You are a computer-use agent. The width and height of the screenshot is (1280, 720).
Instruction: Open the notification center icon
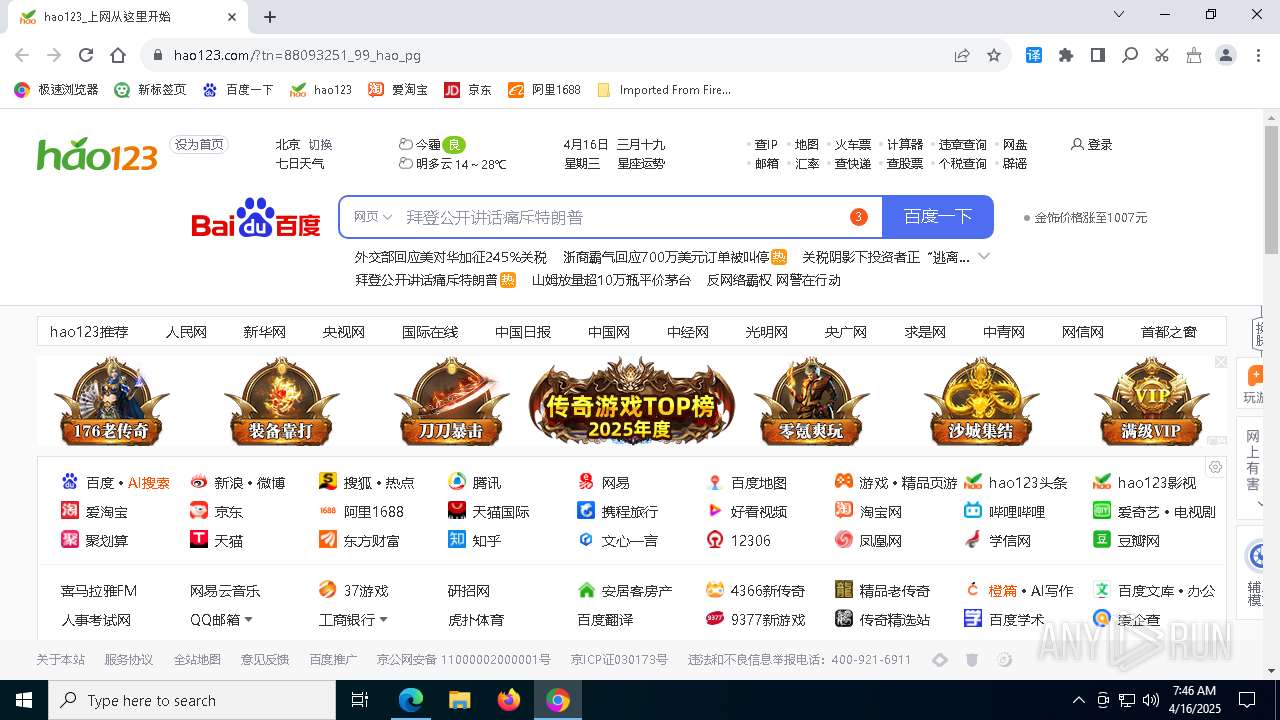coord(1247,700)
